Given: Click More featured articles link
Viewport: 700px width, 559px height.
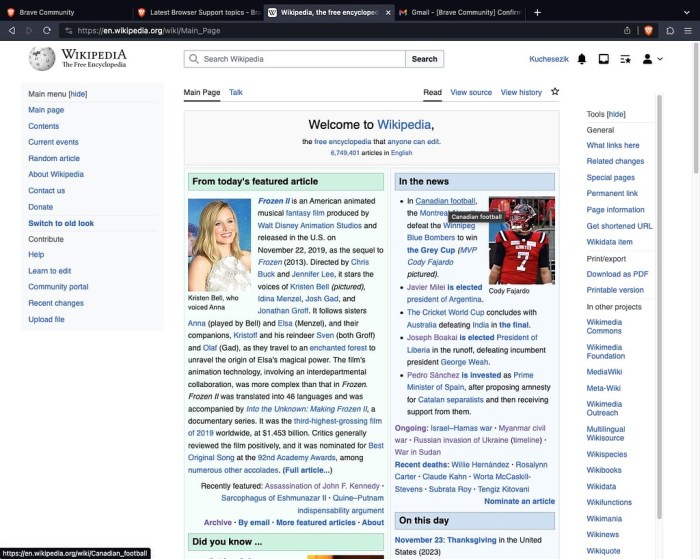Looking at the screenshot, I should coord(316,522).
